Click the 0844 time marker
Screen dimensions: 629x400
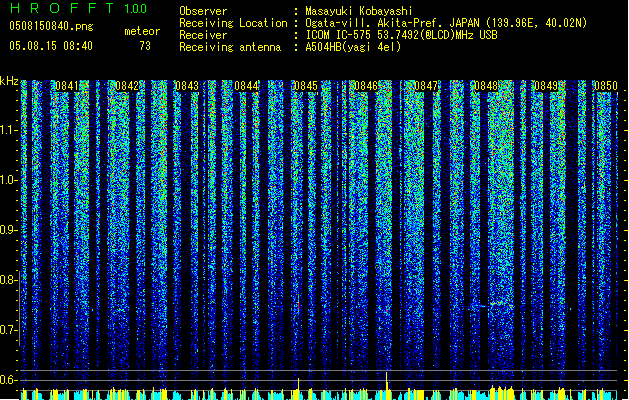246,86
